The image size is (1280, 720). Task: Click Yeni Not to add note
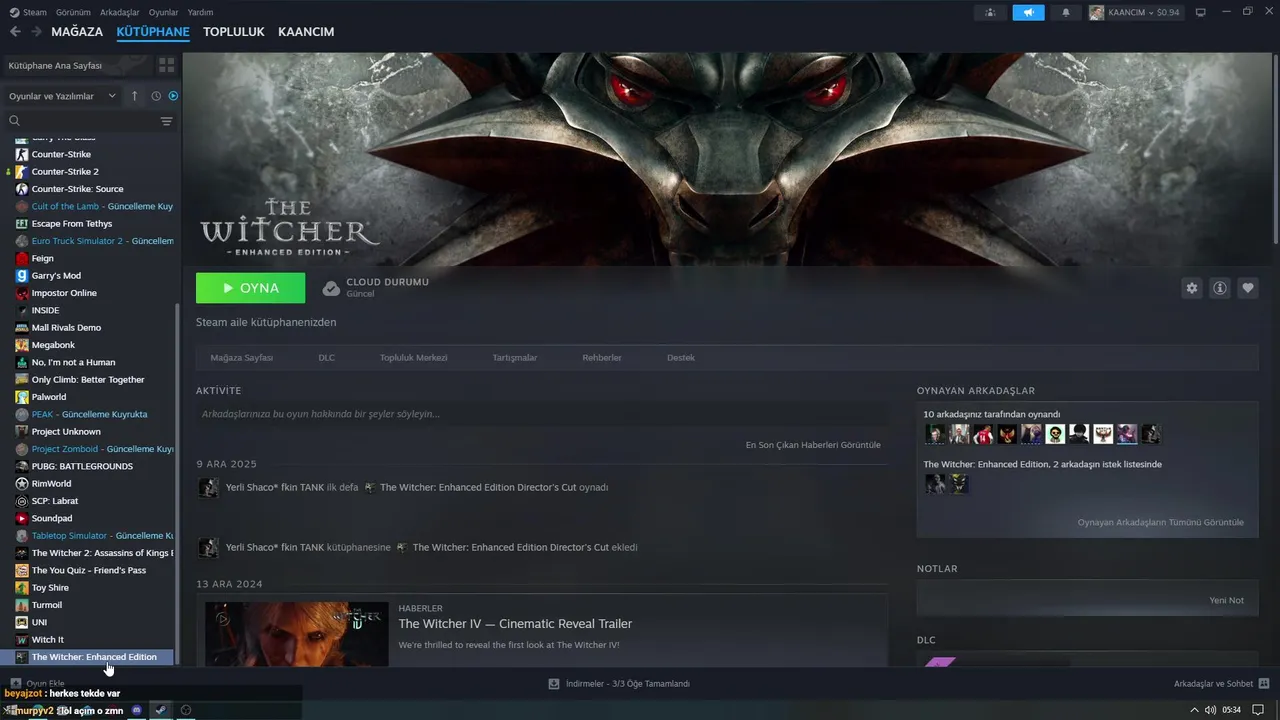click(x=1227, y=600)
